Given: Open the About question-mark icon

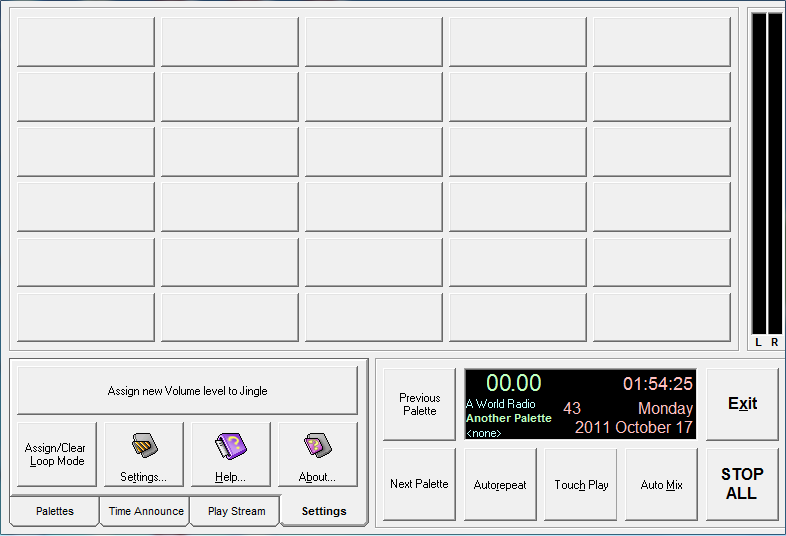Looking at the screenshot, I should click(x=318, y=454).
